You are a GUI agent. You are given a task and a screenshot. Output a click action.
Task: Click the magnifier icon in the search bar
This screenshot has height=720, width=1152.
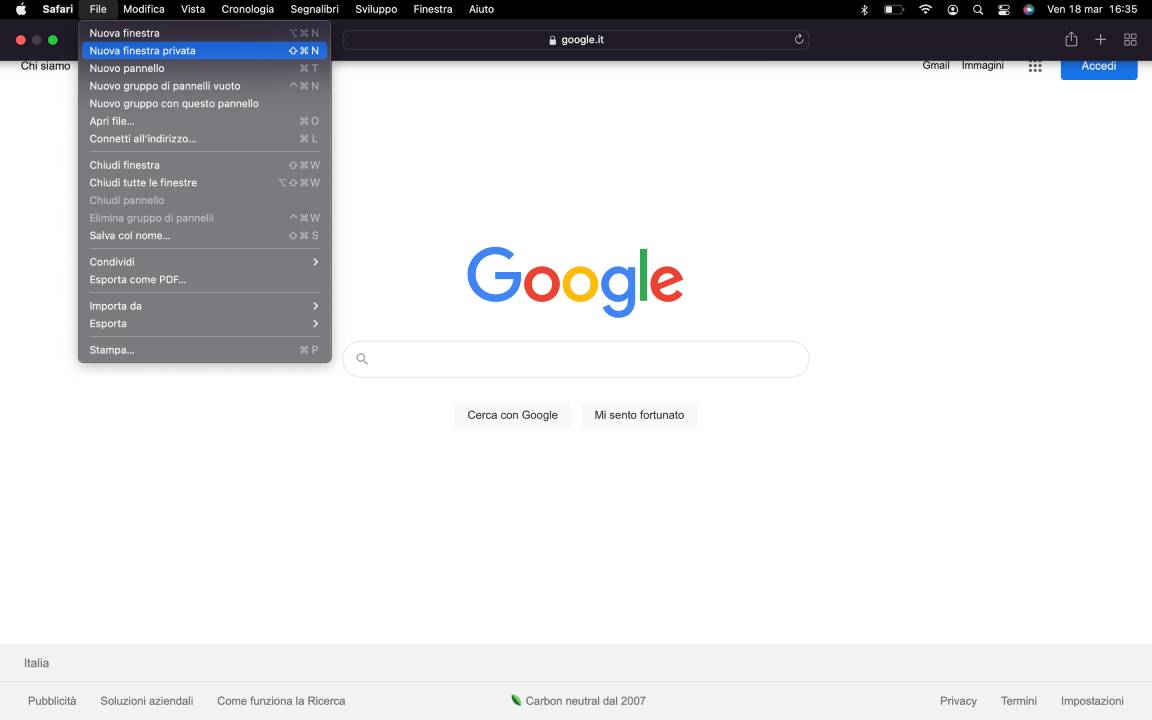[x=362, y=358]
